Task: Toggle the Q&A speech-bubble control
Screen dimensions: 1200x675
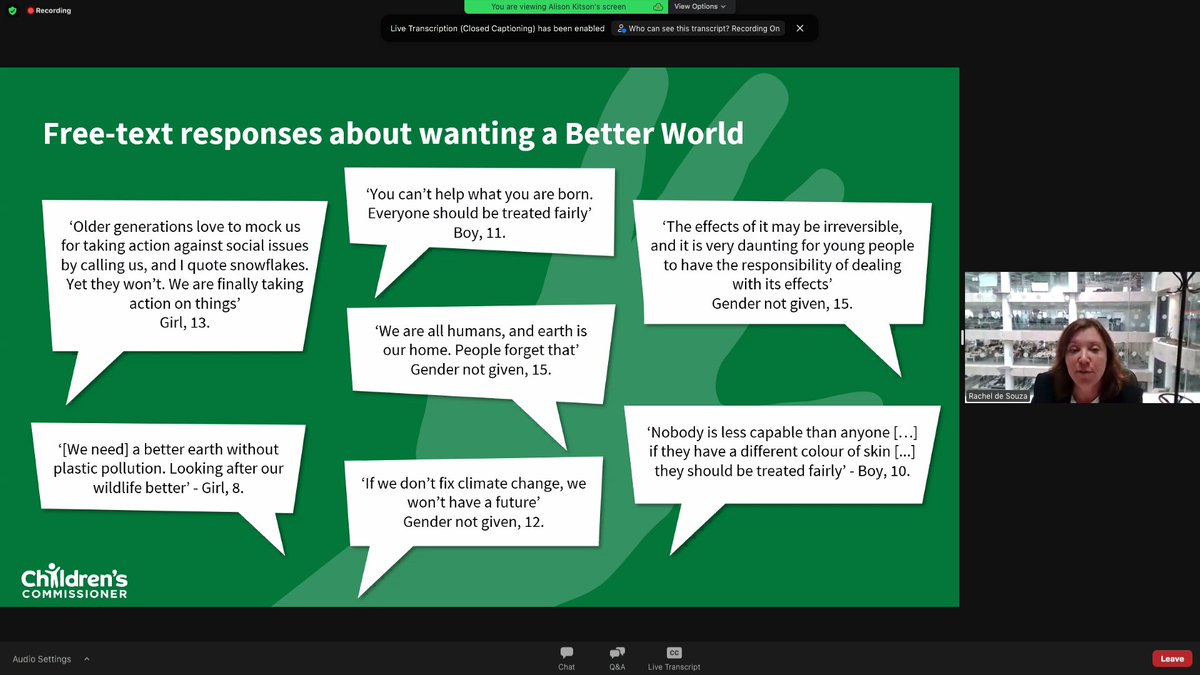Action: [616, 650]
